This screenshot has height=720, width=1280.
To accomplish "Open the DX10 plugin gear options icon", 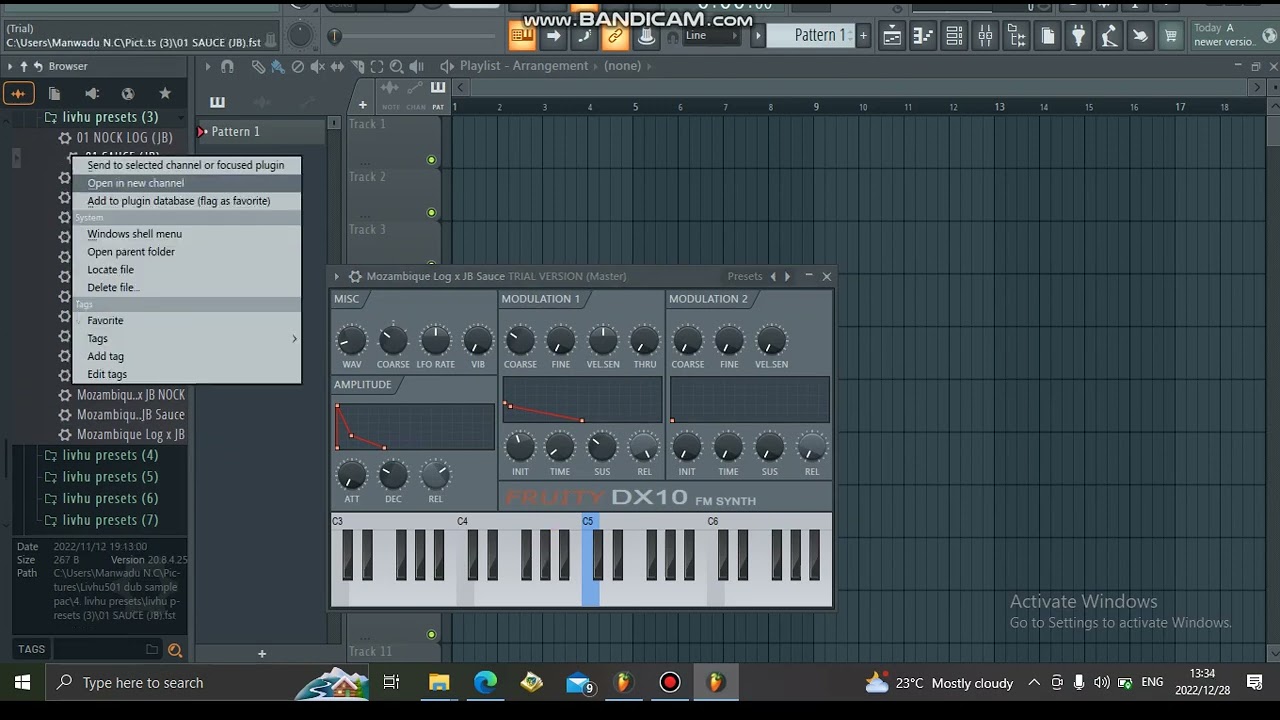I will 354,276.
